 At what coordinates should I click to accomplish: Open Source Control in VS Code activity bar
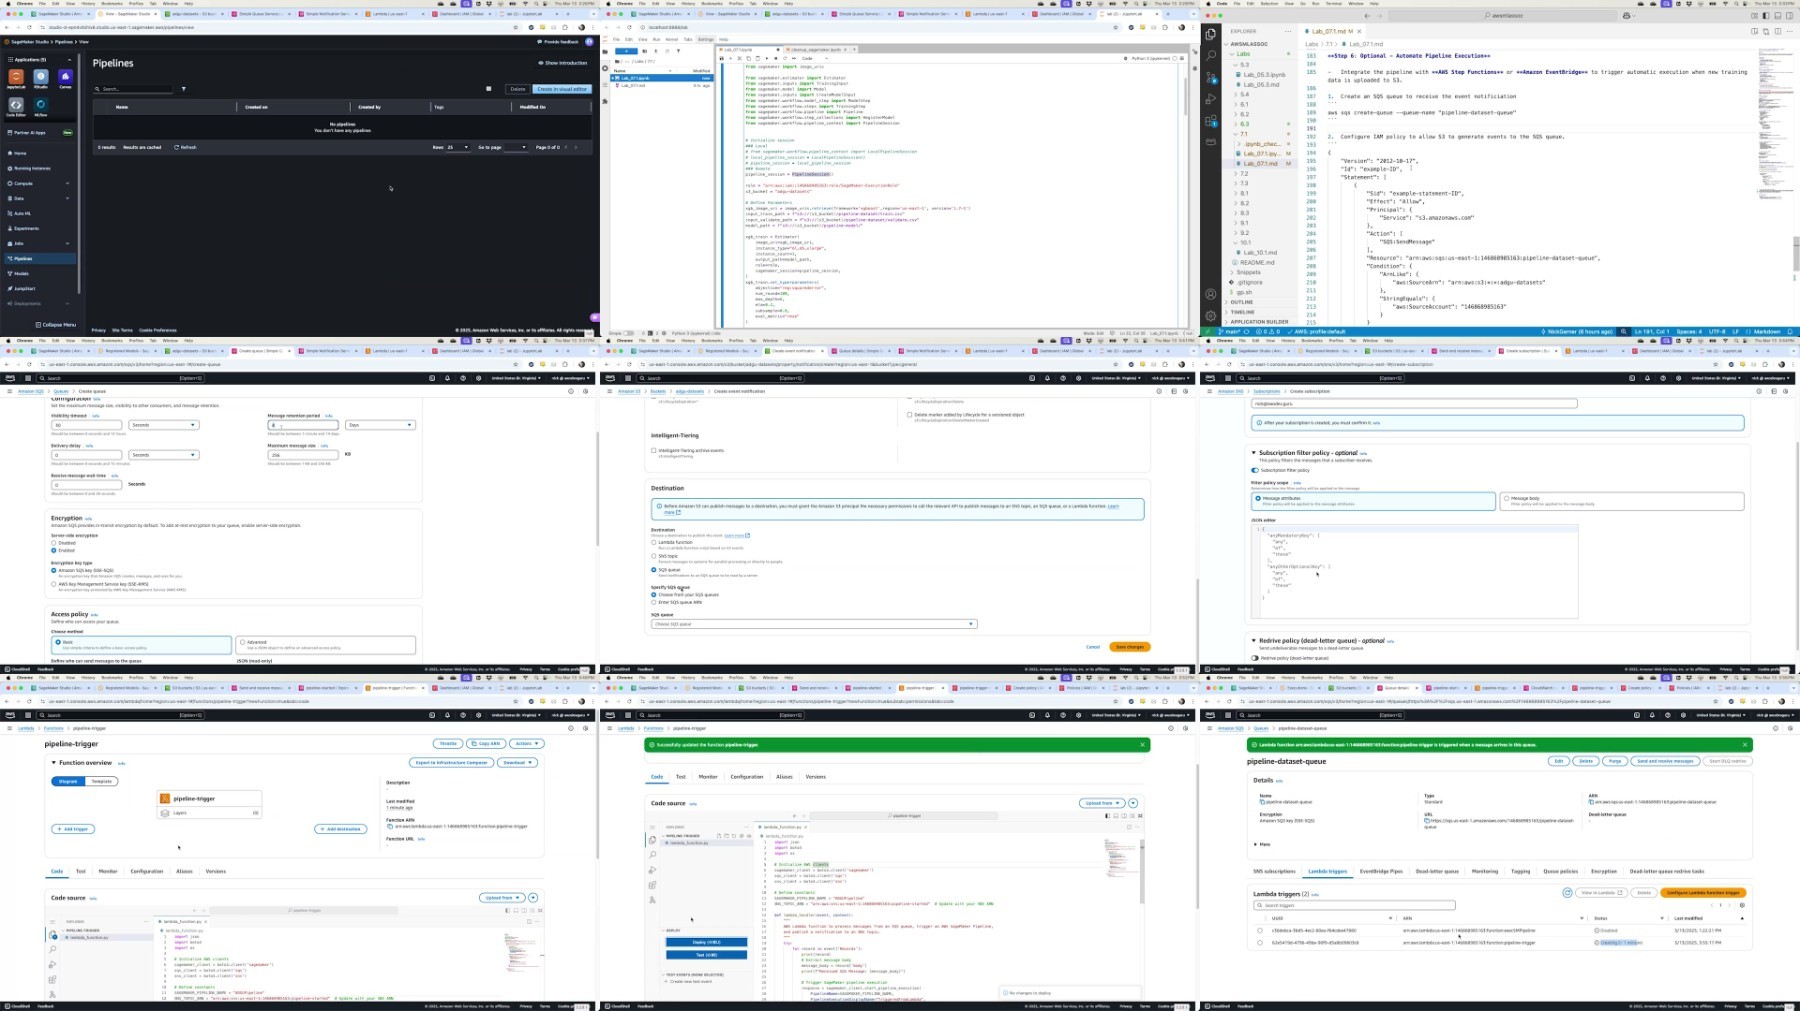pos(1211,77)
